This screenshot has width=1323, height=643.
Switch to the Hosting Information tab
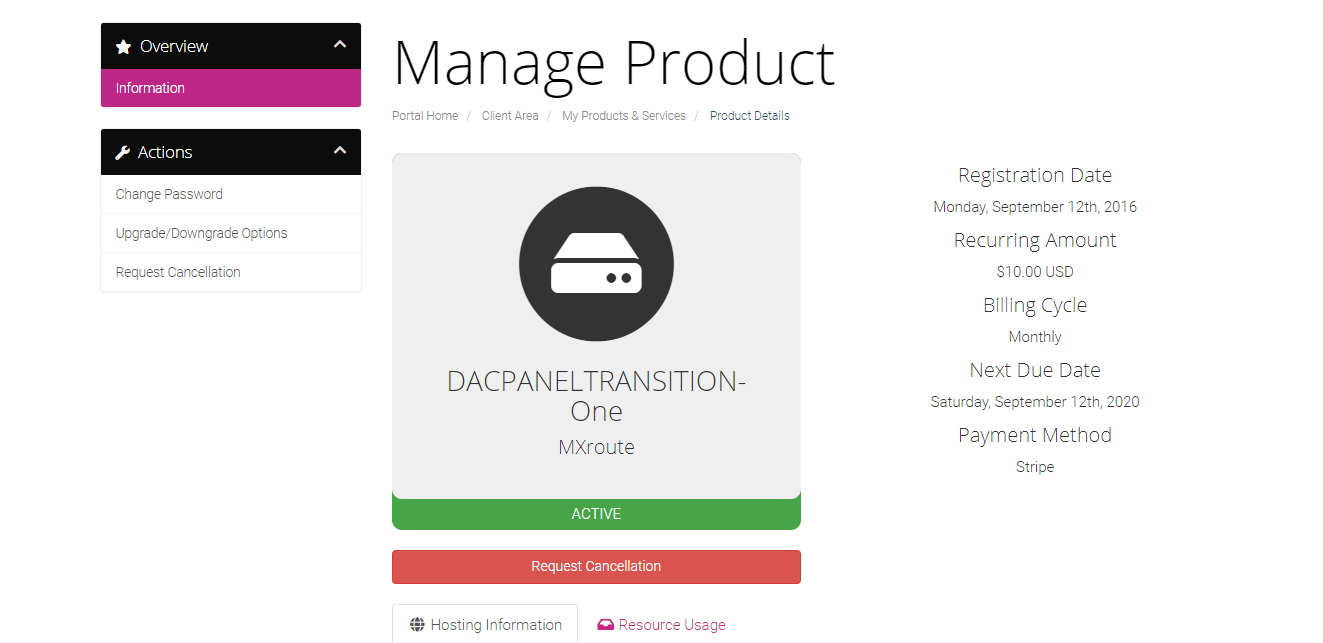(485, 624)
